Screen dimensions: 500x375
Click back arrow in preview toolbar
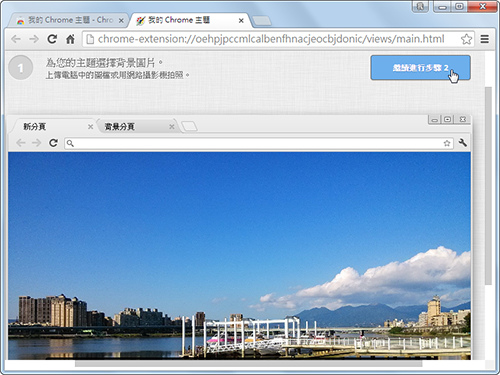click(21, 143)
